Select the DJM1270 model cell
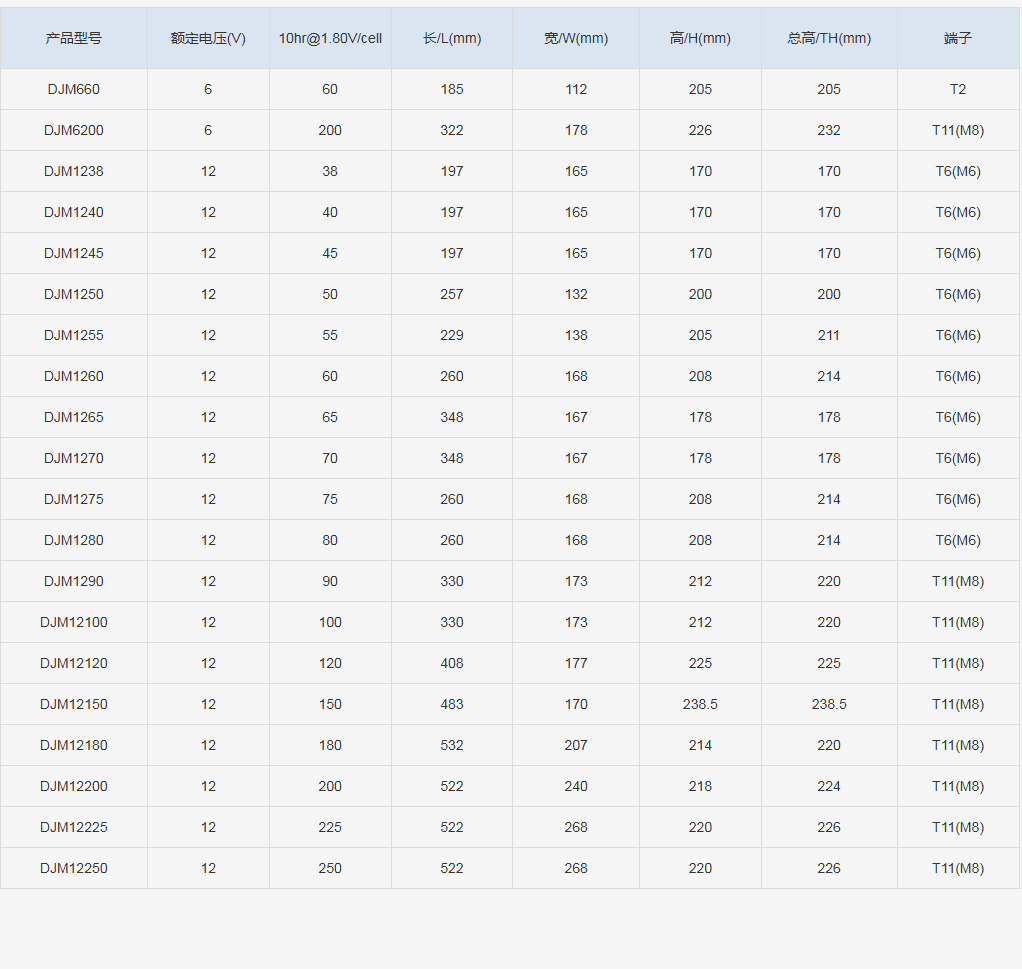 (x=74, y=458)
